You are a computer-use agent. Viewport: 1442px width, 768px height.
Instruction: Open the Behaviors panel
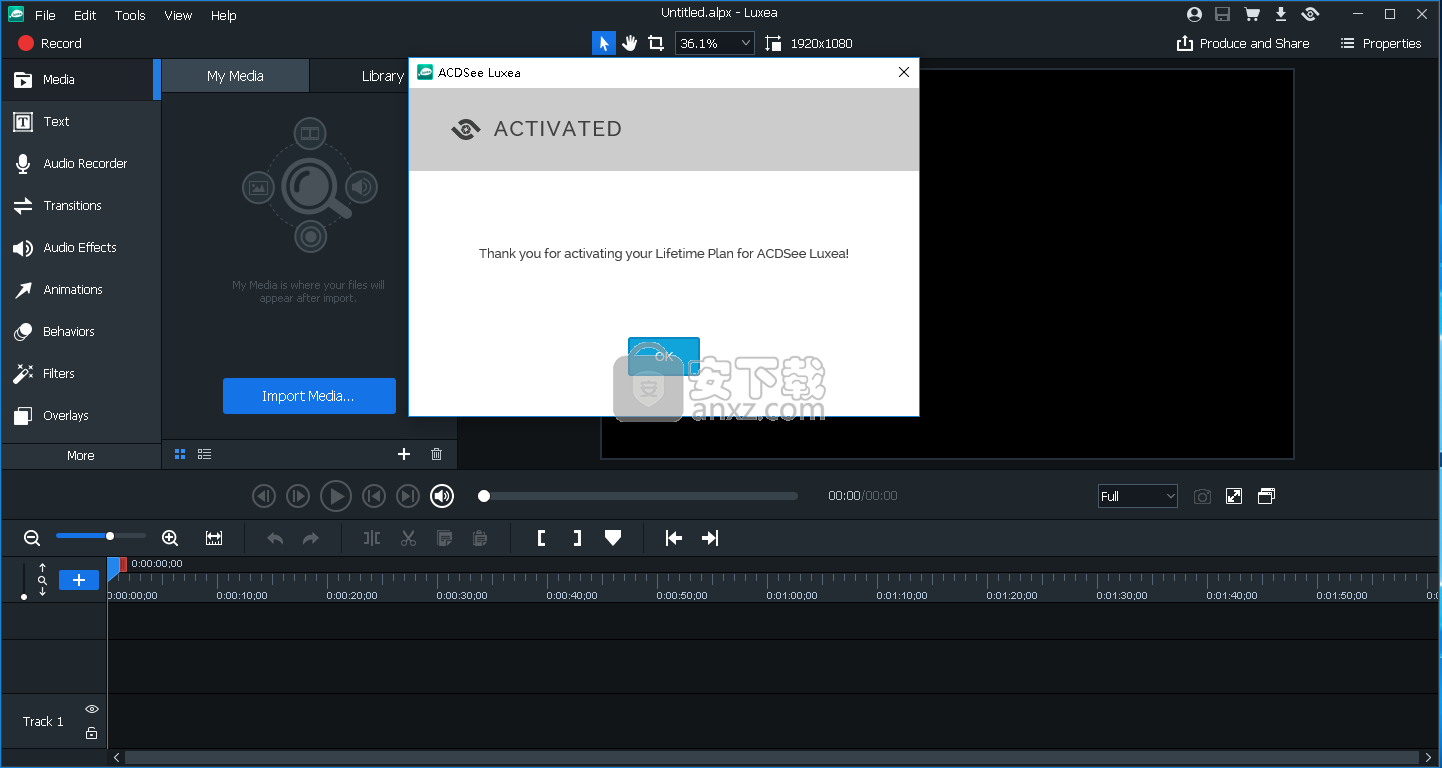coord(80,331)
